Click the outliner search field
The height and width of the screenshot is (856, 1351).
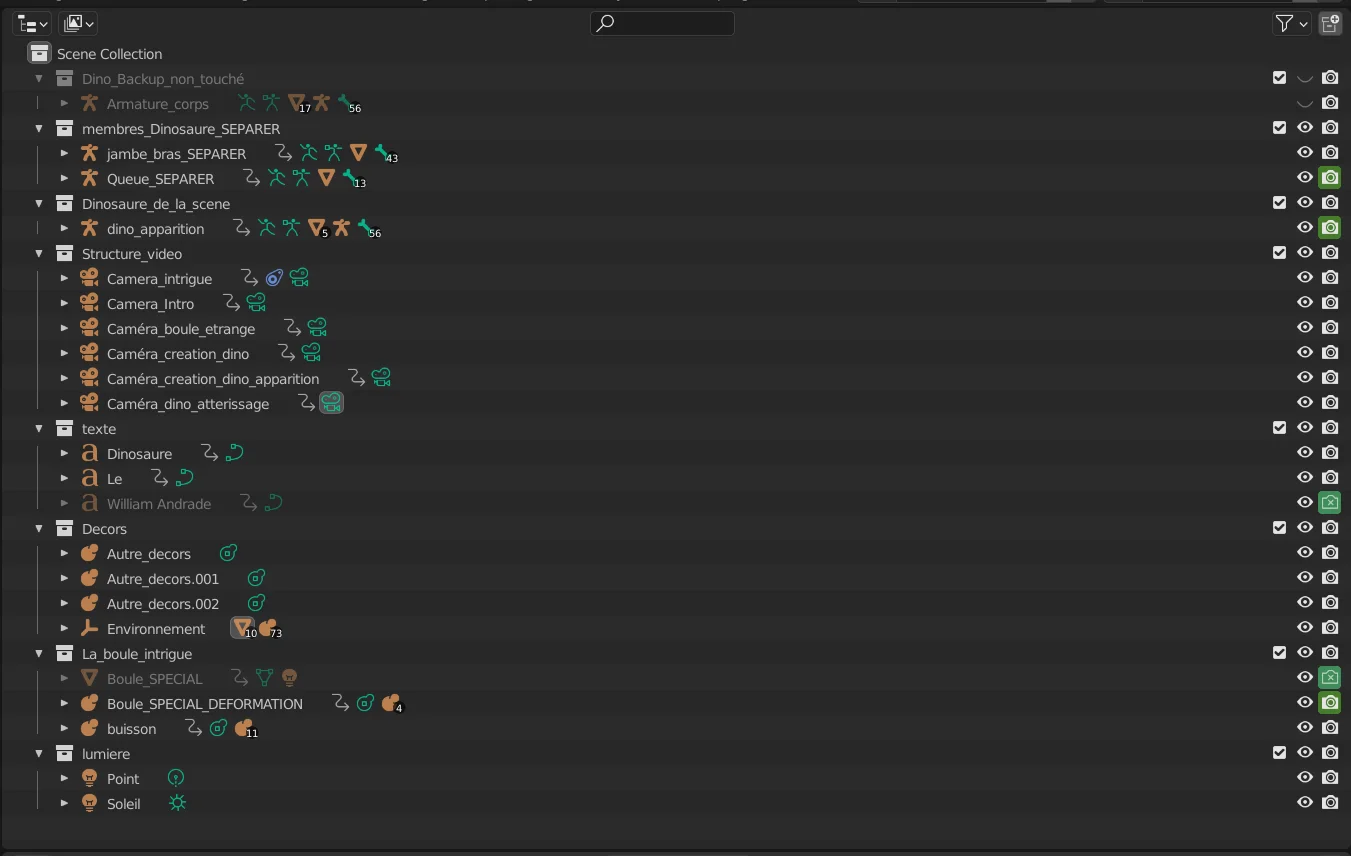click(x=662, y=23)
